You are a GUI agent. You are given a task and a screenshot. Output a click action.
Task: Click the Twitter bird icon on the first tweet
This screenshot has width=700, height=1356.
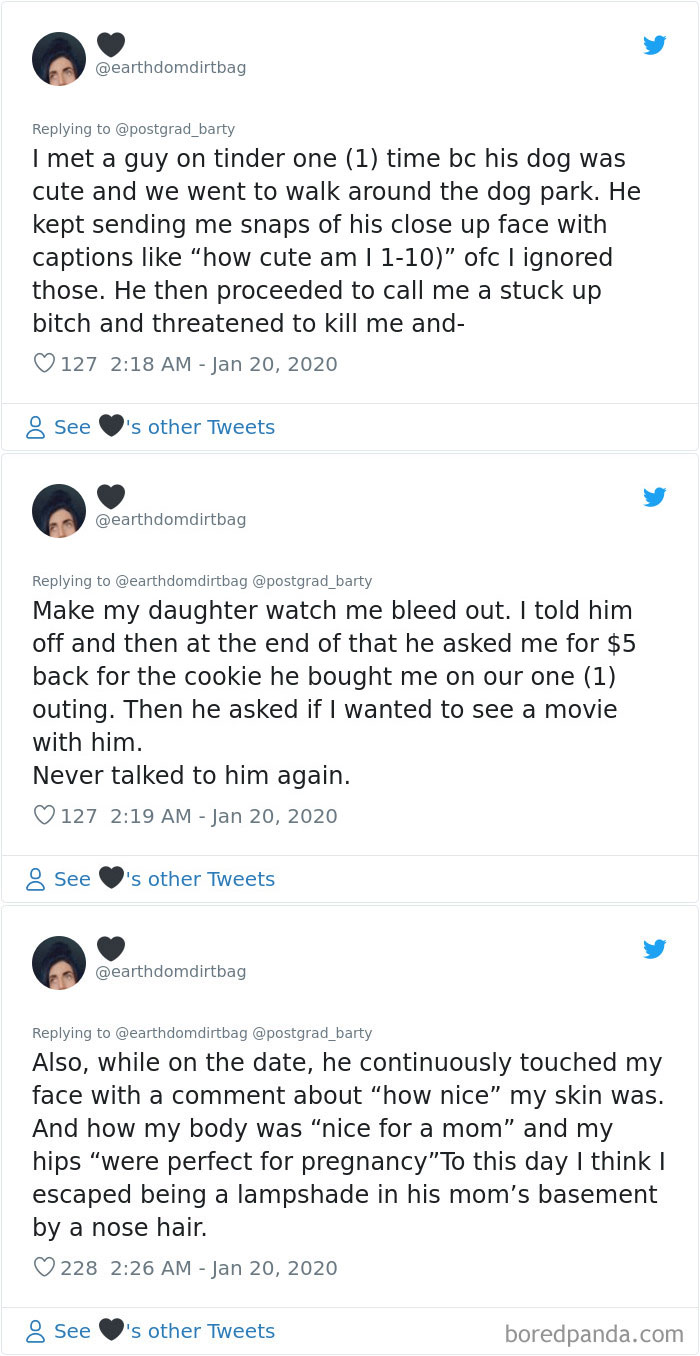[x=655, y=45]
